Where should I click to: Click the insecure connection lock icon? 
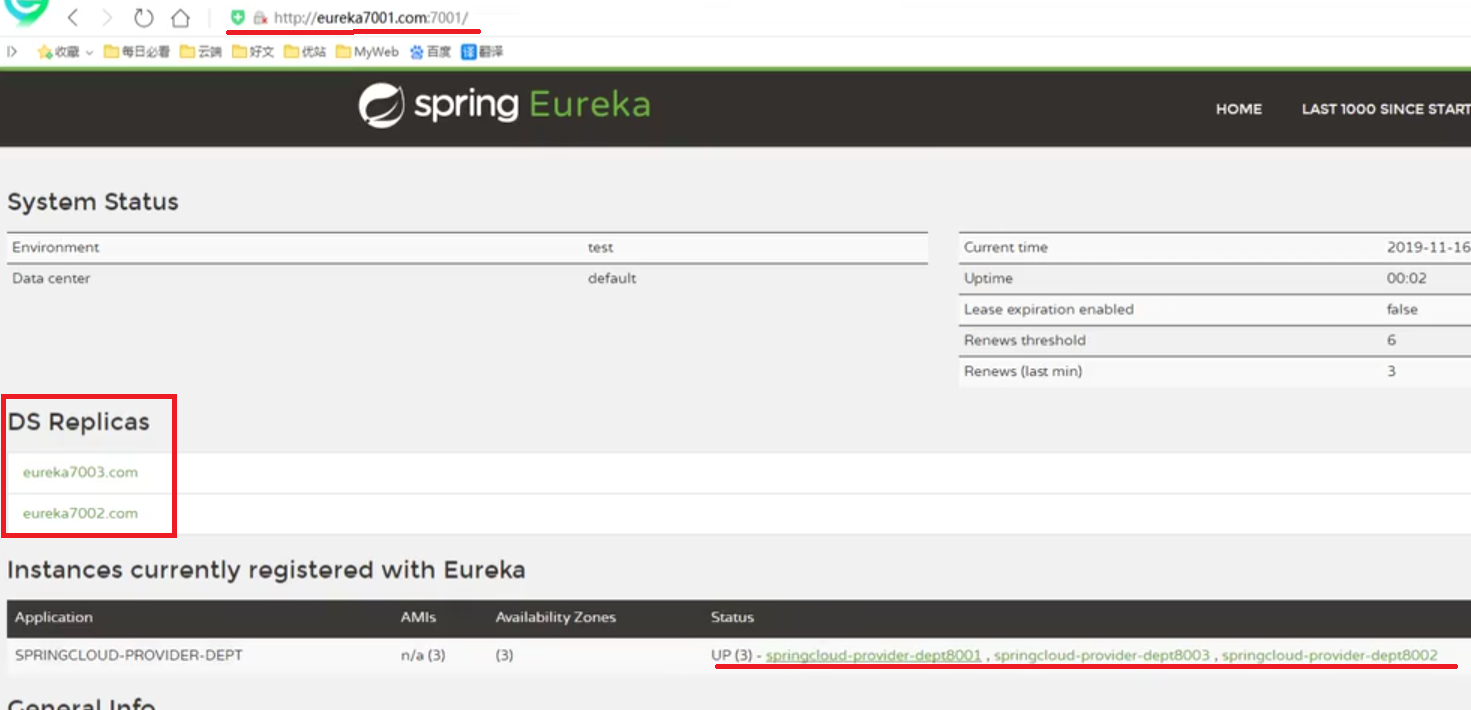[x=260, y=18]
